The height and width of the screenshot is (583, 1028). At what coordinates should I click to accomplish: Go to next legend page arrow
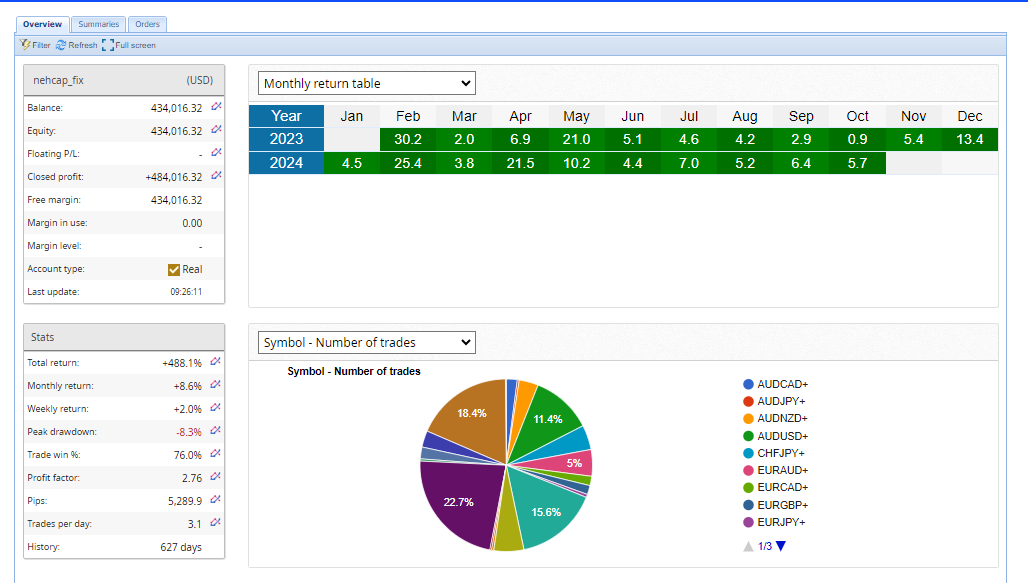click(x=781, y=546)
